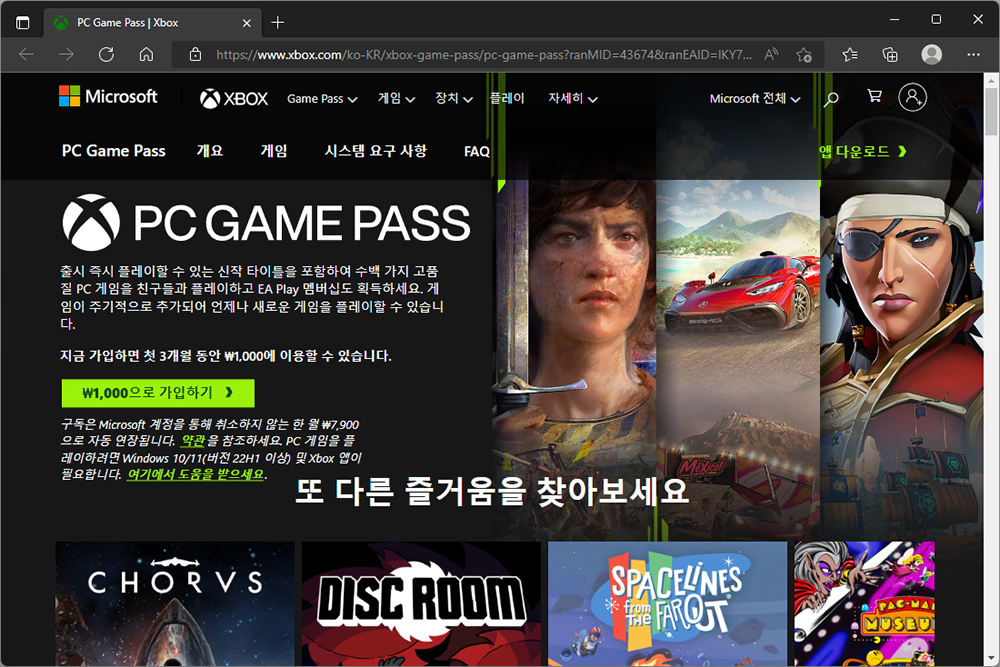This screenshot has width=1000, height=667.
Task: Close the PC Game Pass browser tab
Action: [247, 23]
